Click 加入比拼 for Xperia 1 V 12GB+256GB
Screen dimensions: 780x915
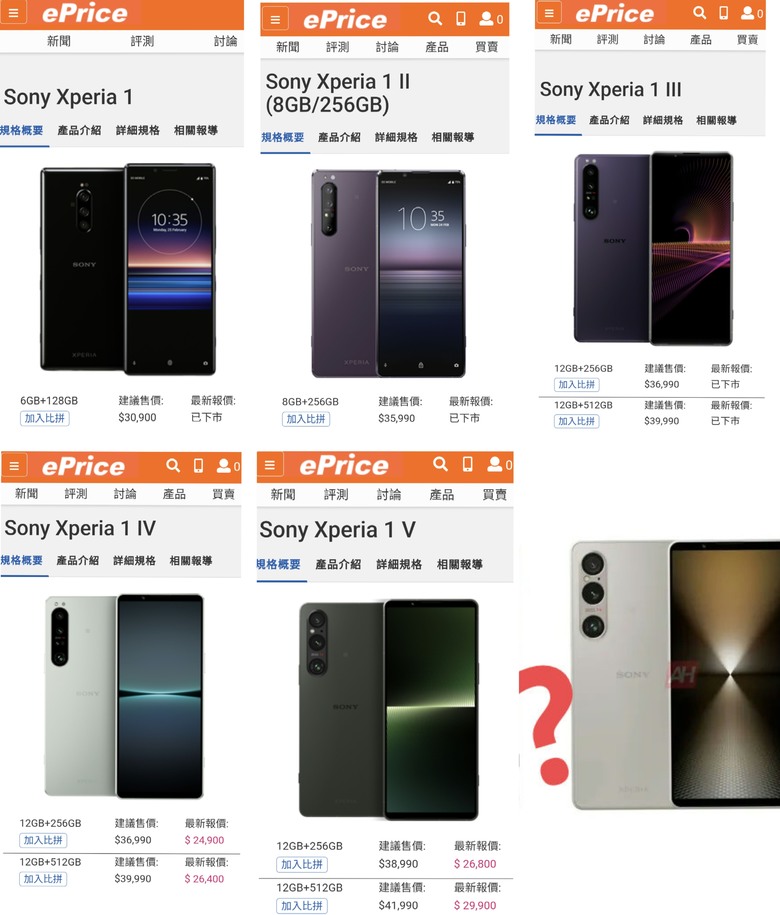pos(302,865)
